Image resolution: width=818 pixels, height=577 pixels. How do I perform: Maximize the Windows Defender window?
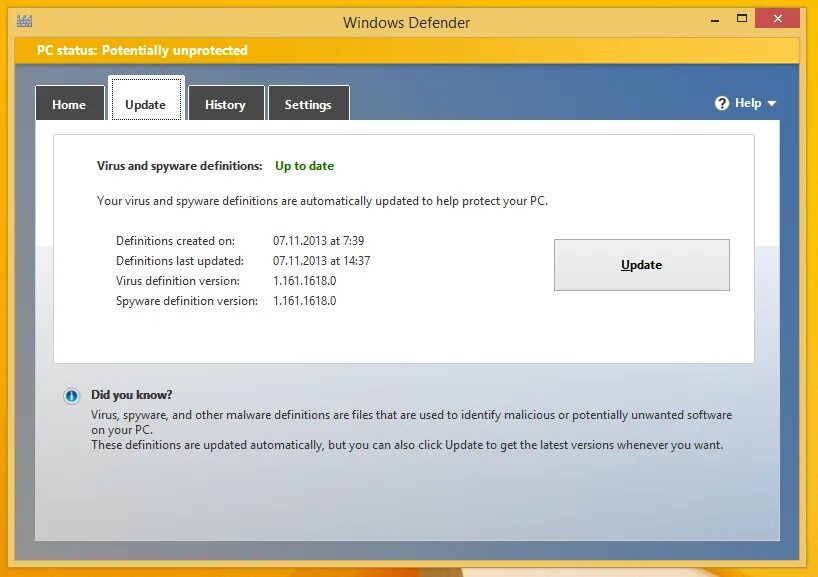point(742,19)
